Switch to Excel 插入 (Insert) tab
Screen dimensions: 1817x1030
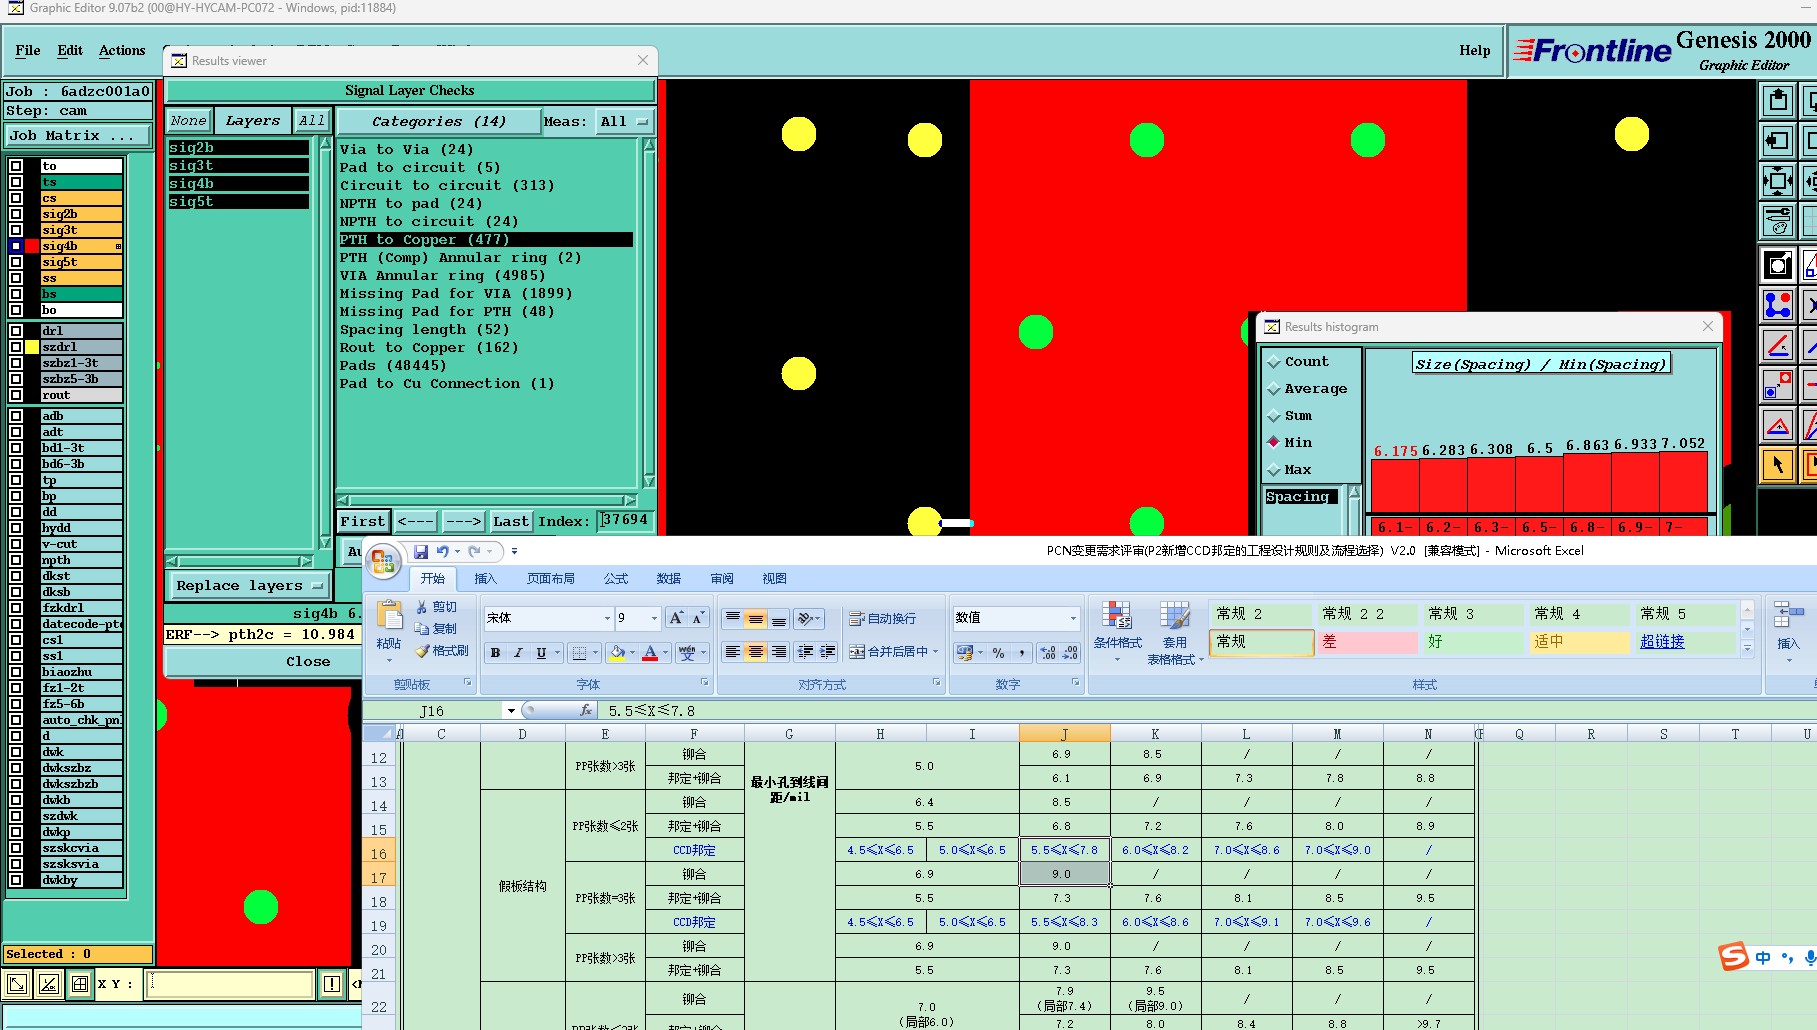pyautogui.click(x=485, y=579)
